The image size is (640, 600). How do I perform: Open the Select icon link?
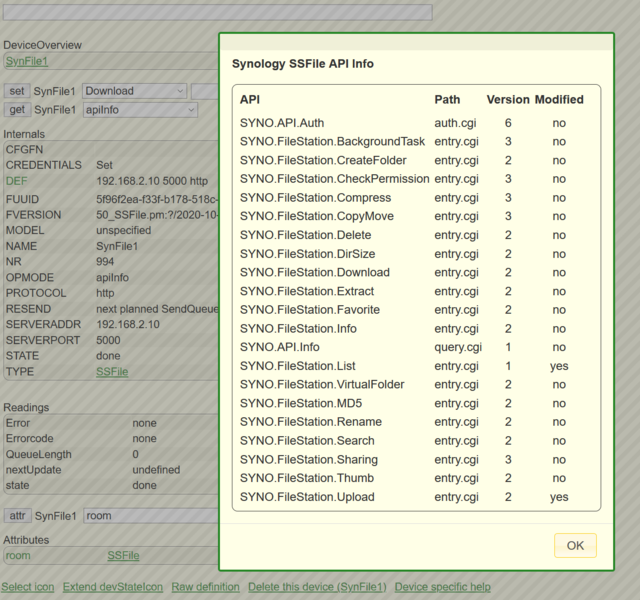tap(28, 587)
